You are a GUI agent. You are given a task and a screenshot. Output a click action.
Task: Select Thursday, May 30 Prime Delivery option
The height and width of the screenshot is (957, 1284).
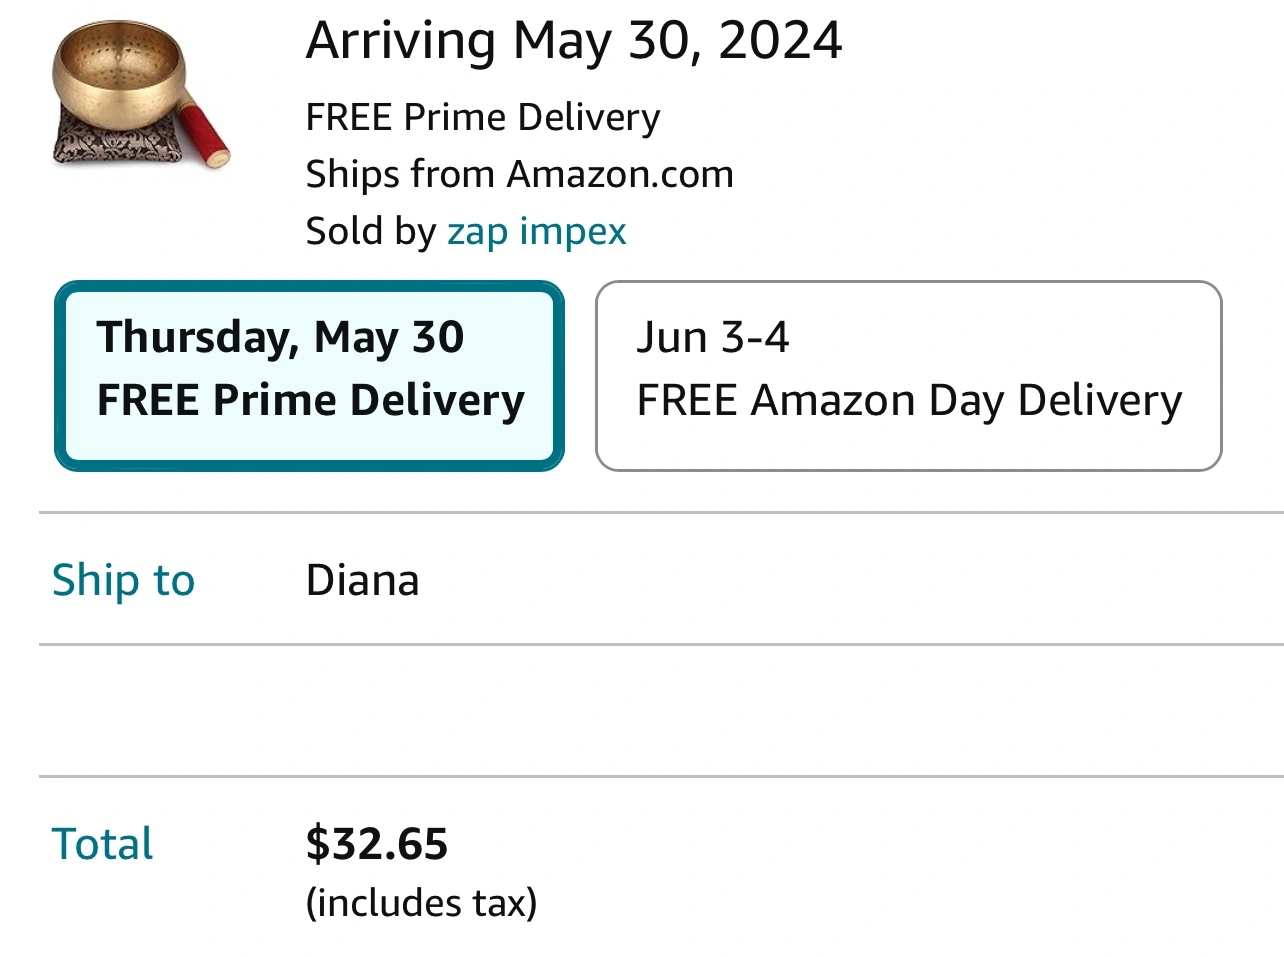coord(309,375)
